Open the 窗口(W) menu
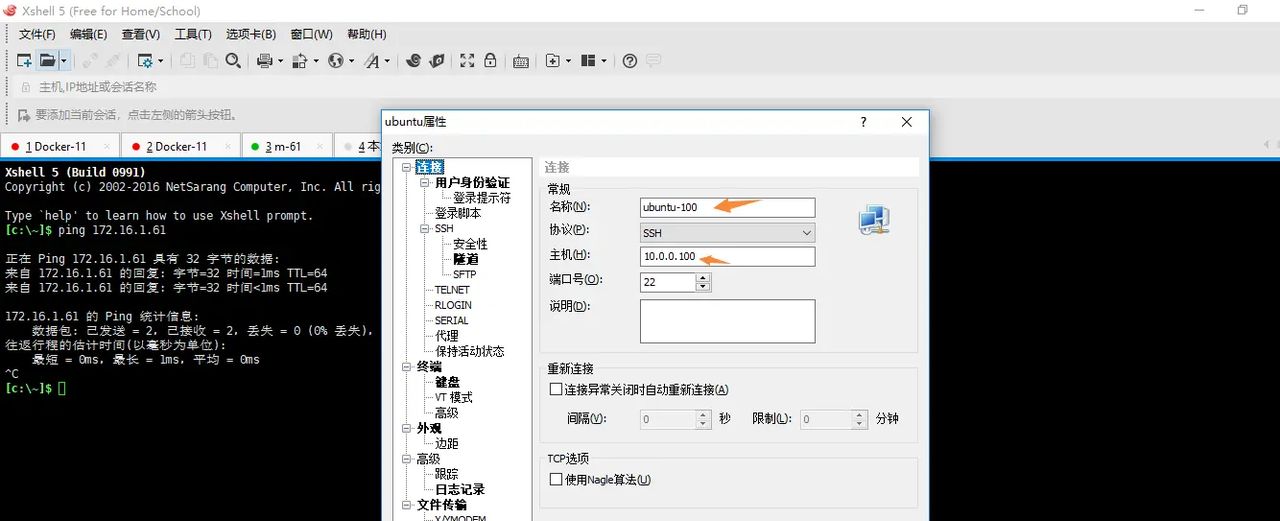The image size is (1280, 521). pyautogui.click(x=312, y=35)
